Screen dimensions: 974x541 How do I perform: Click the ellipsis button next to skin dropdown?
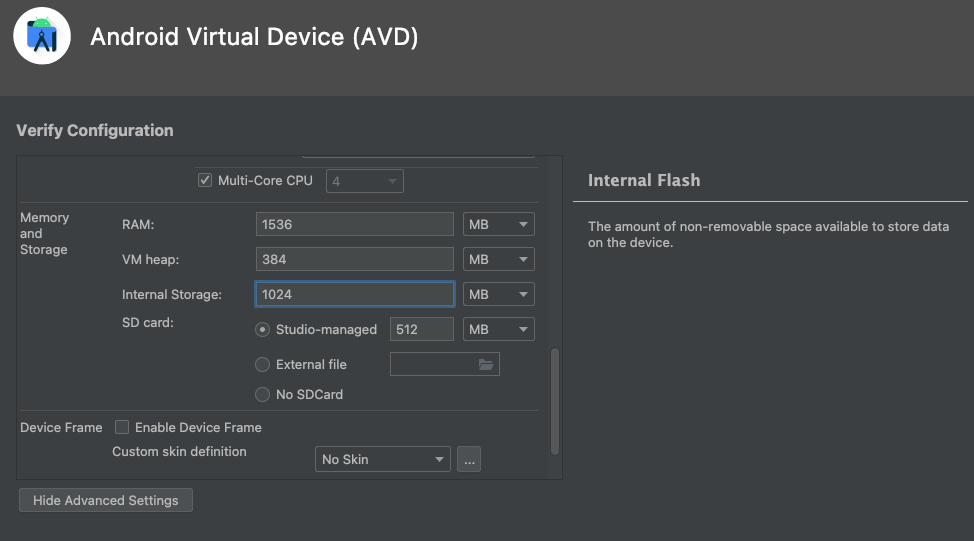[x=470, y=460]
